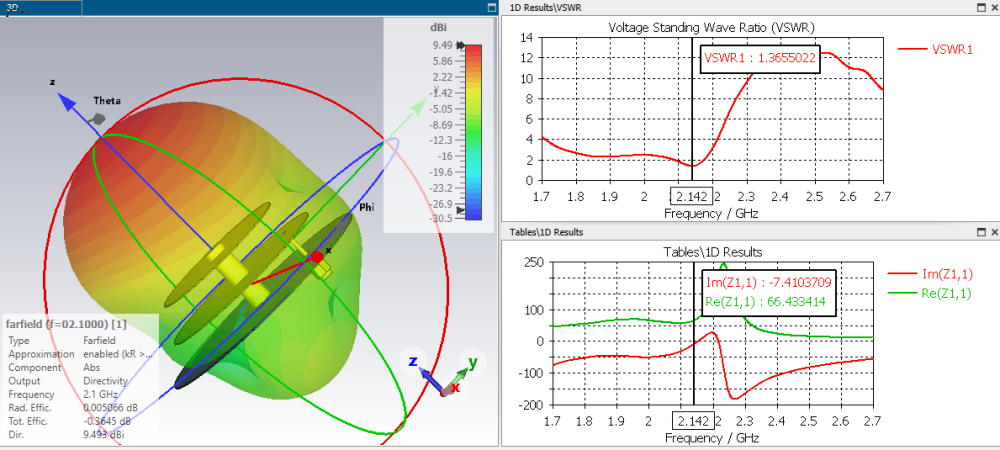Image resolution: width=1000 pixels, height=450 pixels.
Task: Maximize the Tables\1D Results window
Action: point(982,232)
